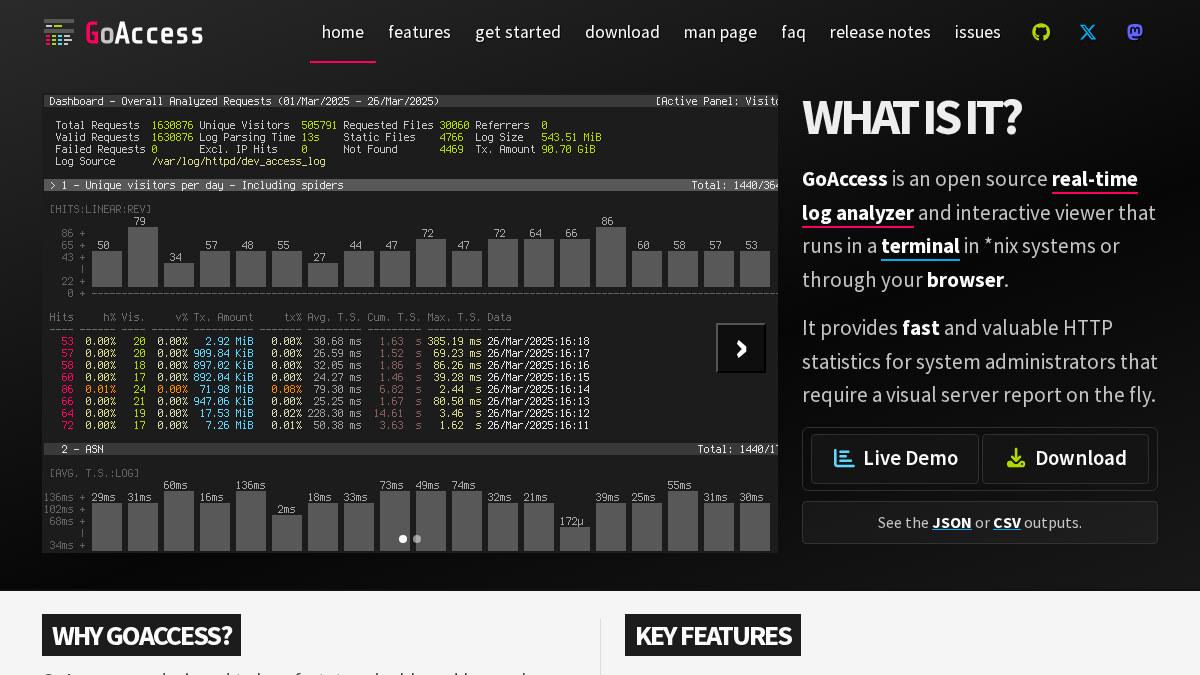Open the man page link
This screenshot has width=1200, height=675.
[x=720, y=32]
